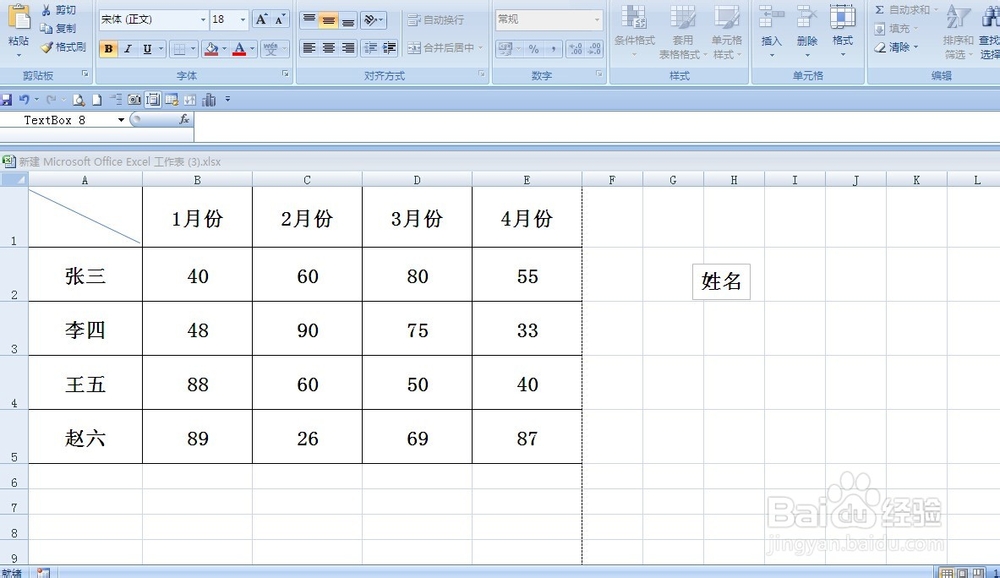Click the Cut (剪切) scissors button
The height and width of the screenshot is (578, 1000).
tap(59, 10)
